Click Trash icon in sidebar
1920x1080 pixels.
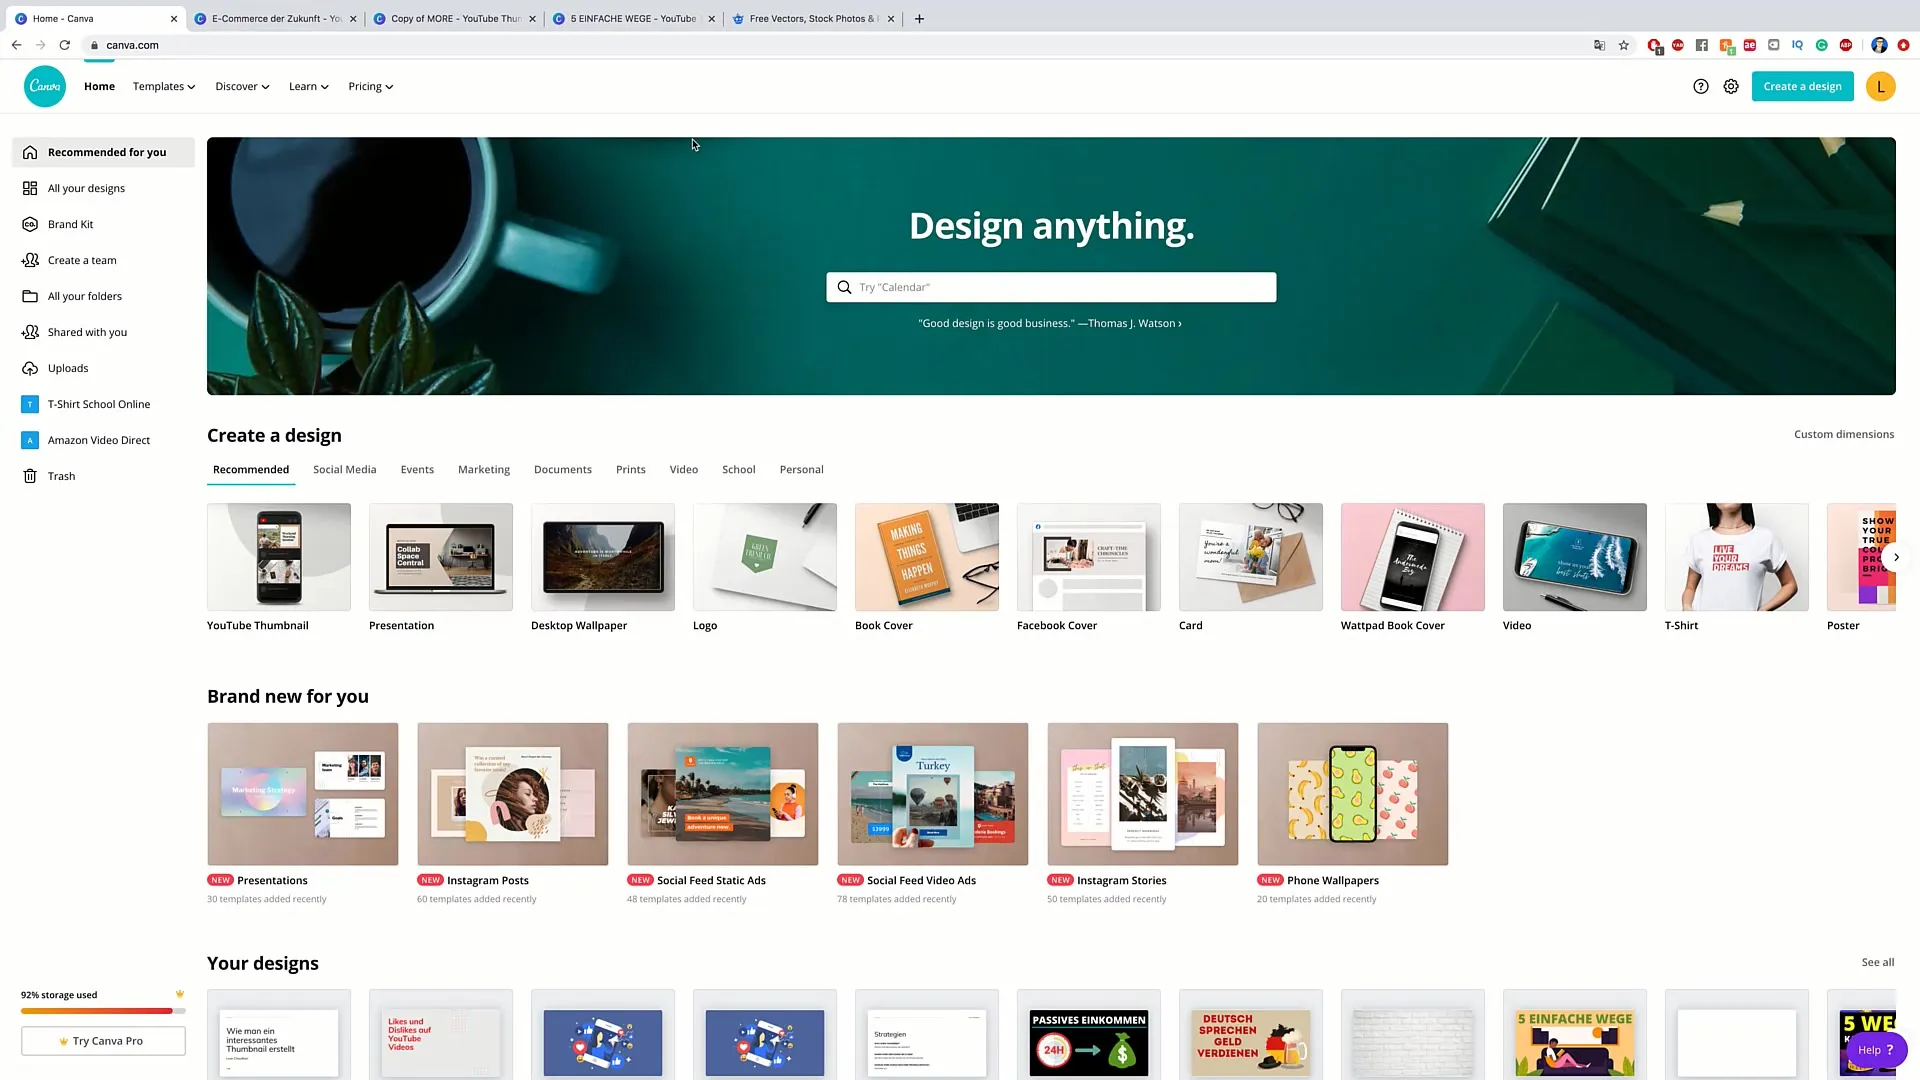pyautogui.click(x=30, y=475)
